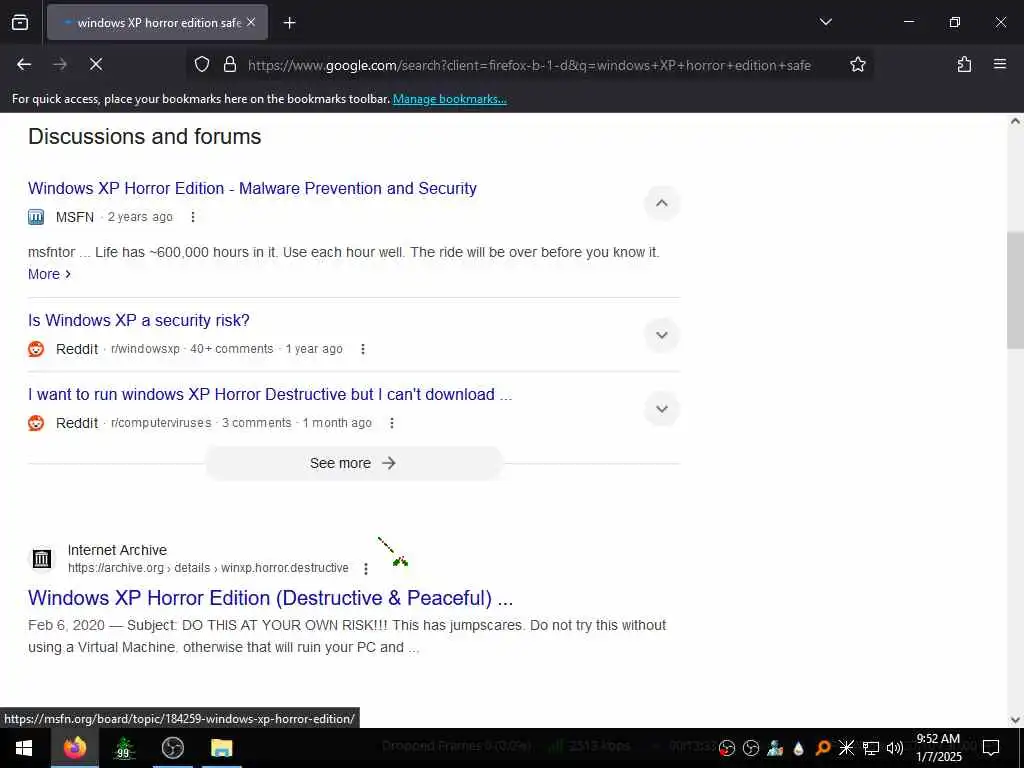Image resolution: width=1024 pixels, height=768 pixels.
Task: Click the scrollbar down arrow
Action: click(x=1015, y=720)
